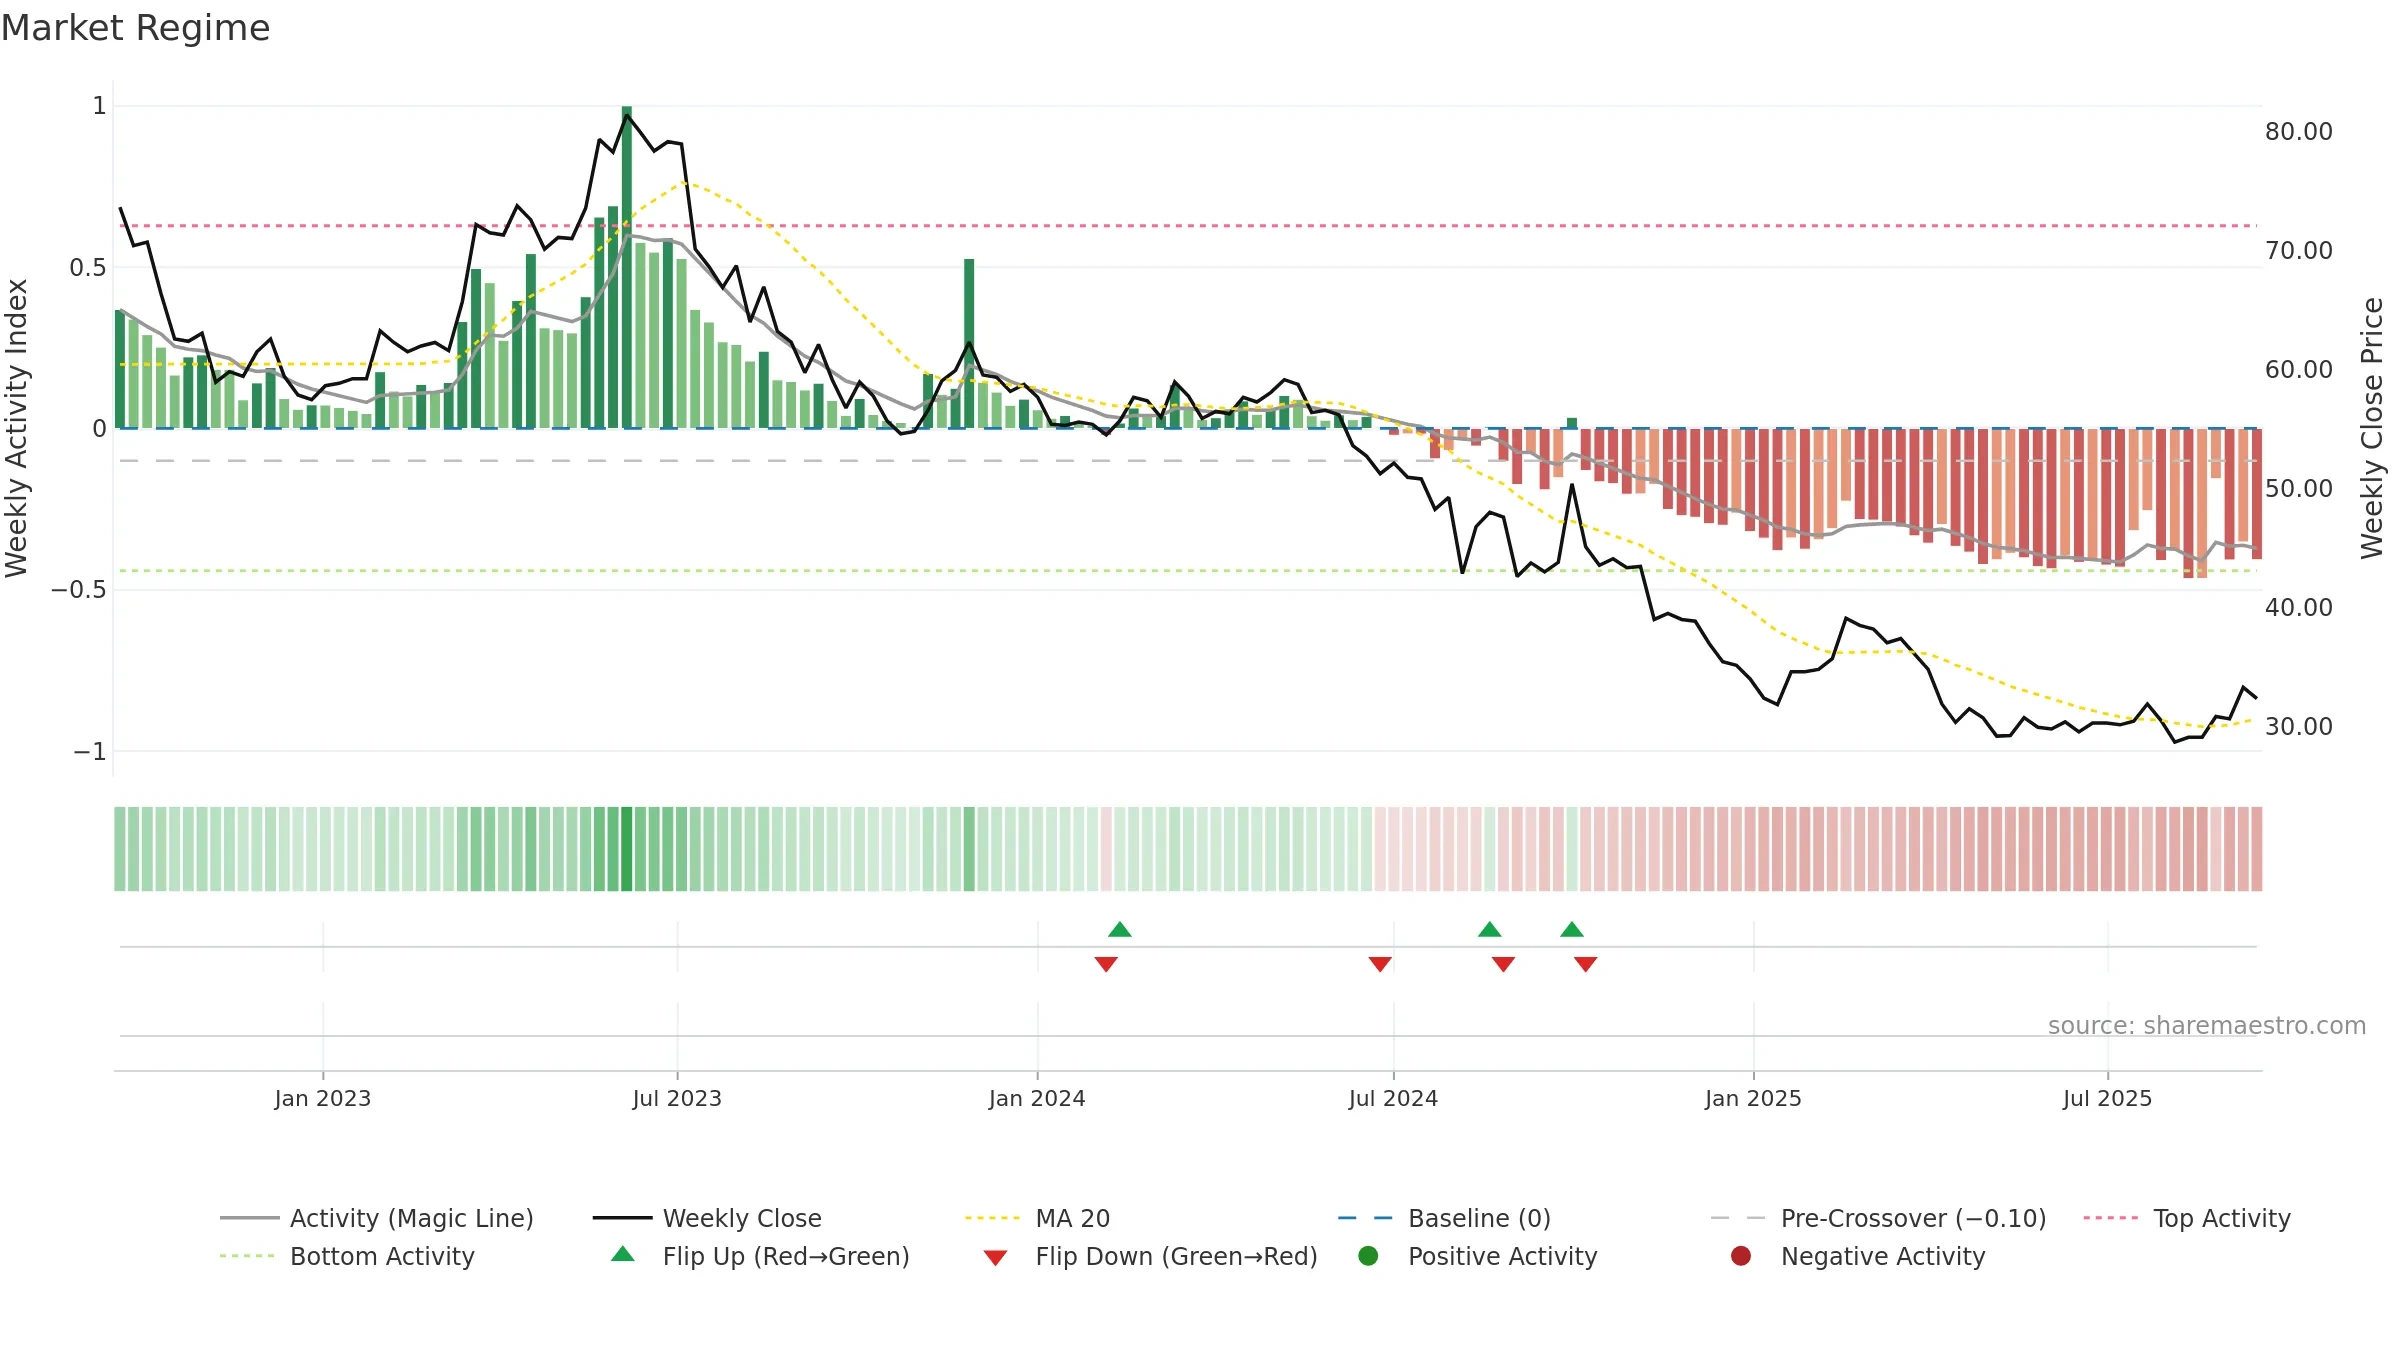The width and height of the screenshot is (2400, 1350).
Task: Toggle Flip Down (Green→Red) legend entry
Action: click(x=1150, y=1256)
